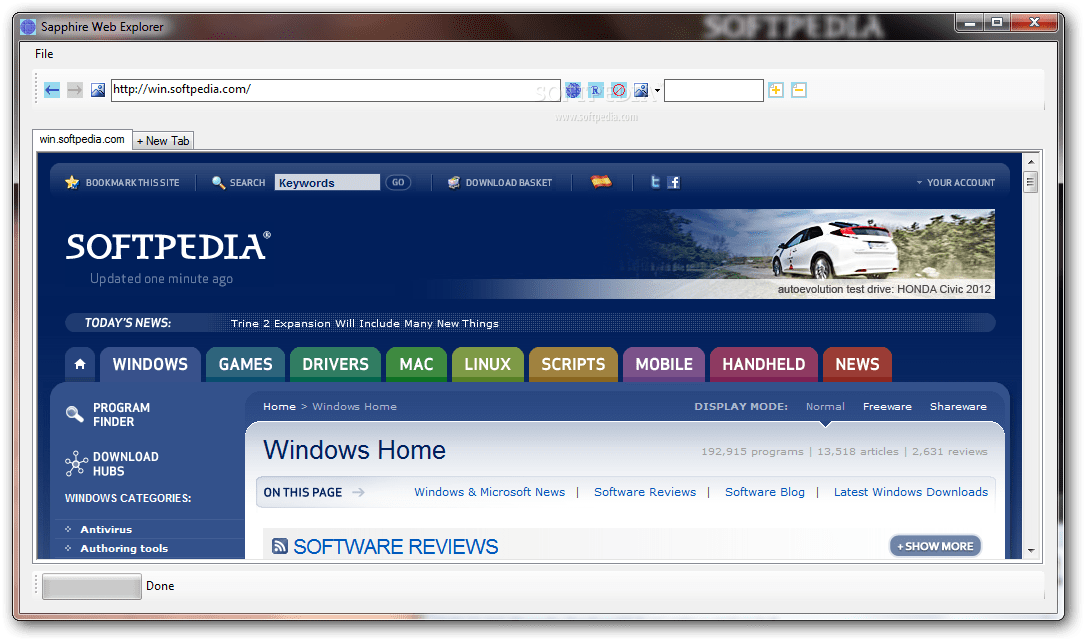The width and height of the screenshot is (1085, 641).
Task: Open the small dropdown arrow beside the image icon
Action: coord(657,91)
